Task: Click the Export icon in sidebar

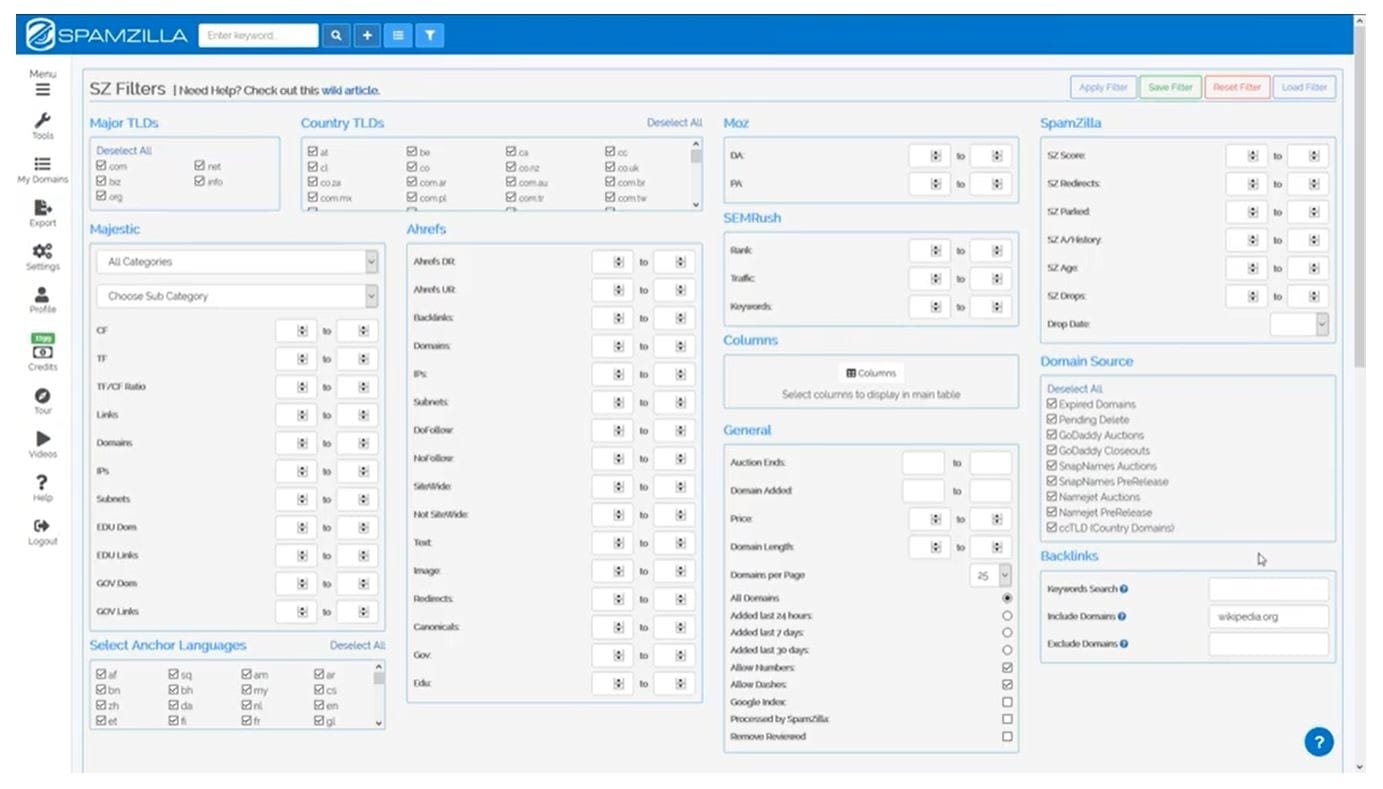Action: click(43, 209)
